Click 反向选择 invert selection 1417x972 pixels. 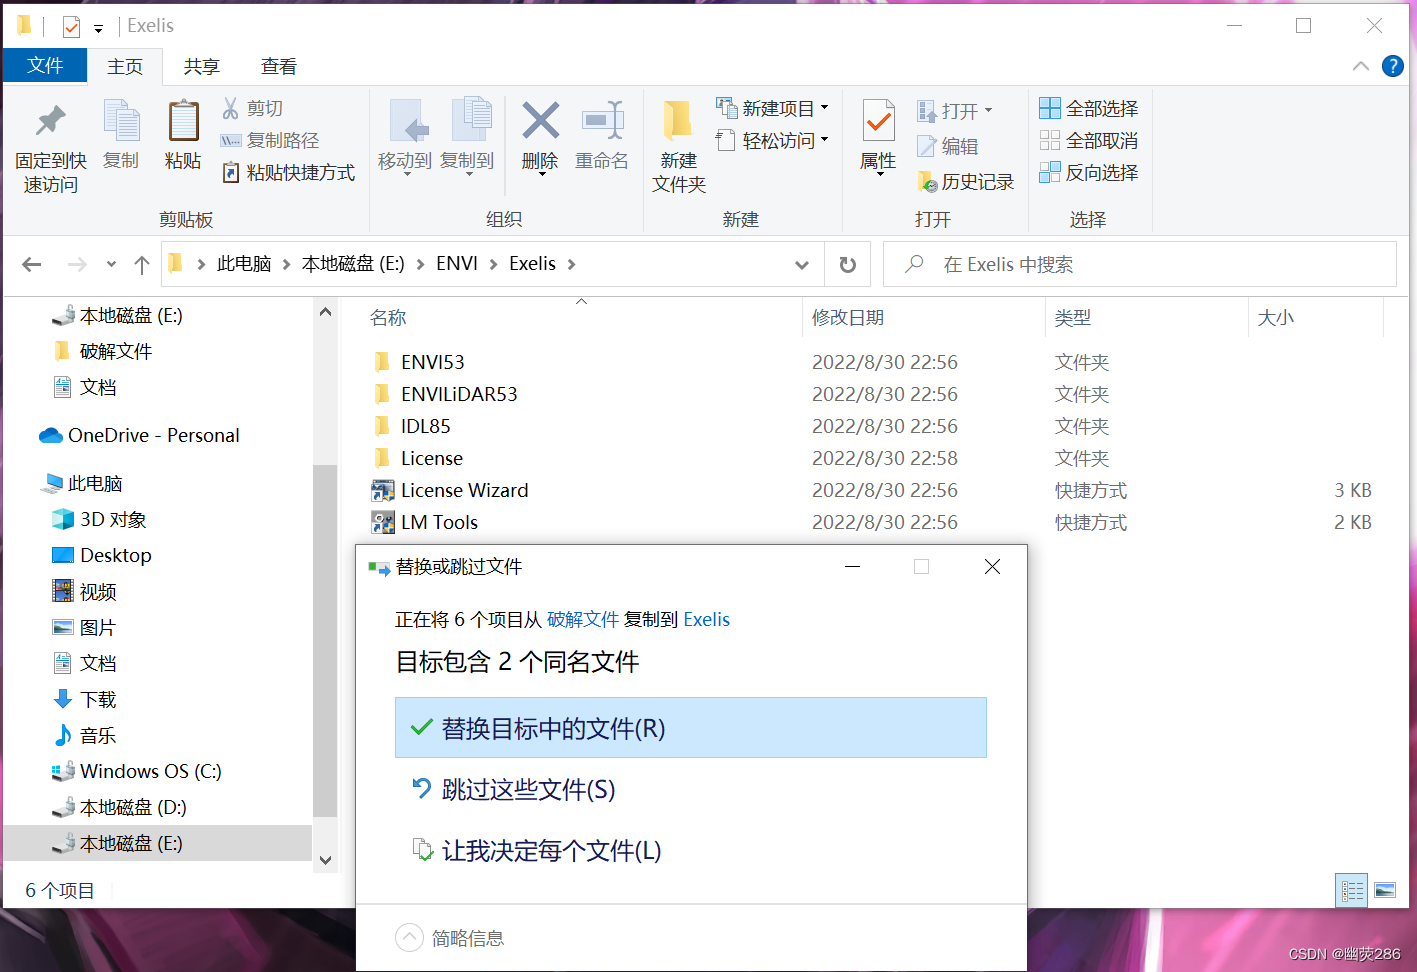pos(1089,172)
